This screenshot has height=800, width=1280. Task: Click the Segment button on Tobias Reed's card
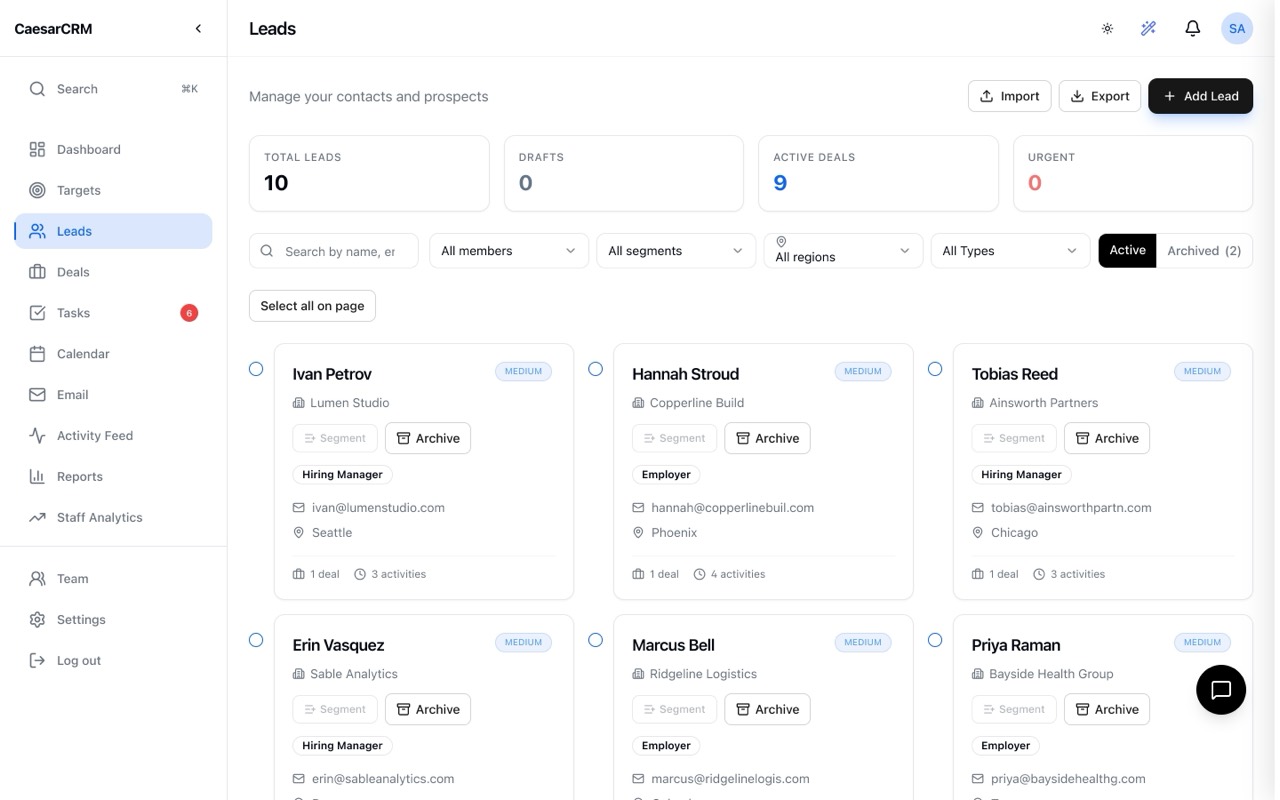pyautogui.click(x=1014, y=438)
